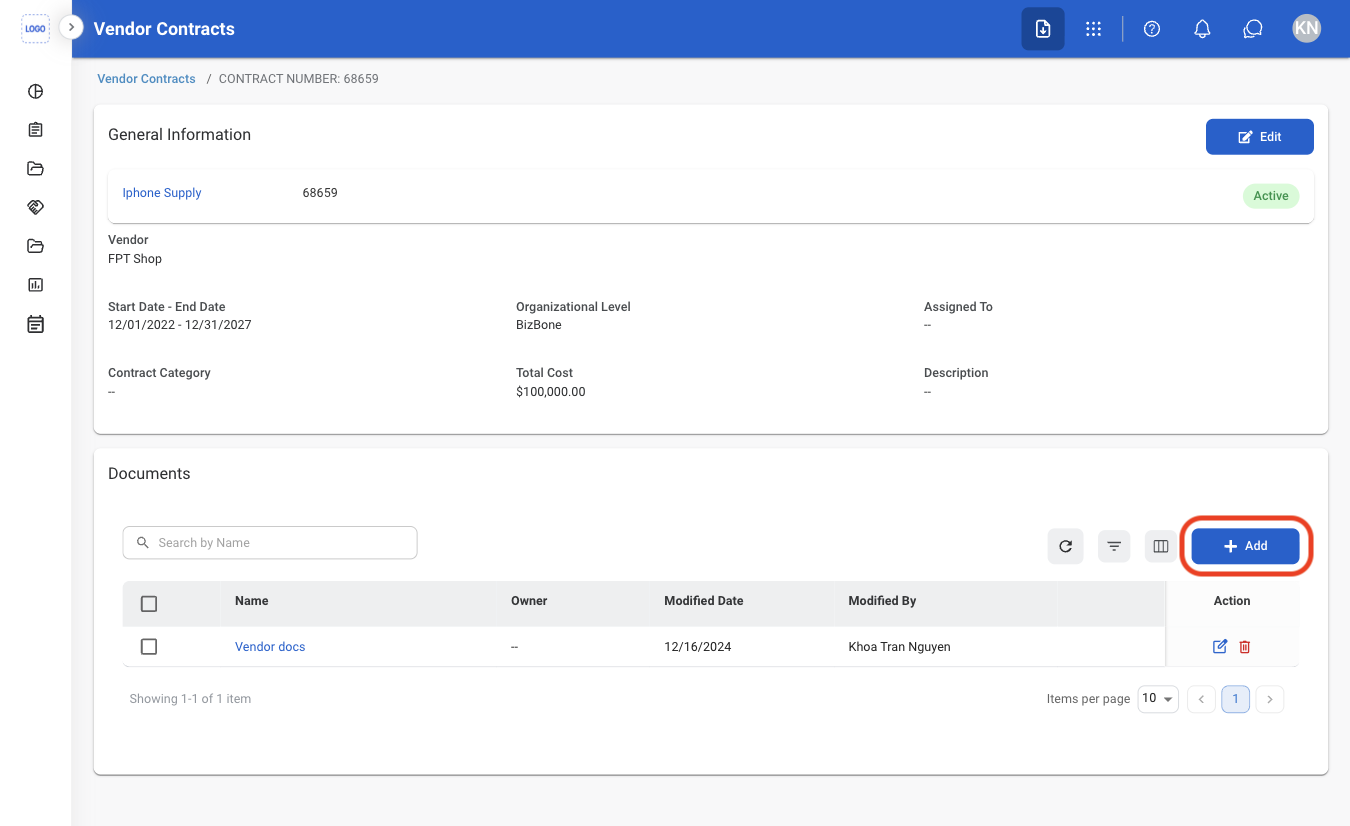Screen dimensions: 1350x826
Task: Click the Active status badge
Action: click(1271, 196)
